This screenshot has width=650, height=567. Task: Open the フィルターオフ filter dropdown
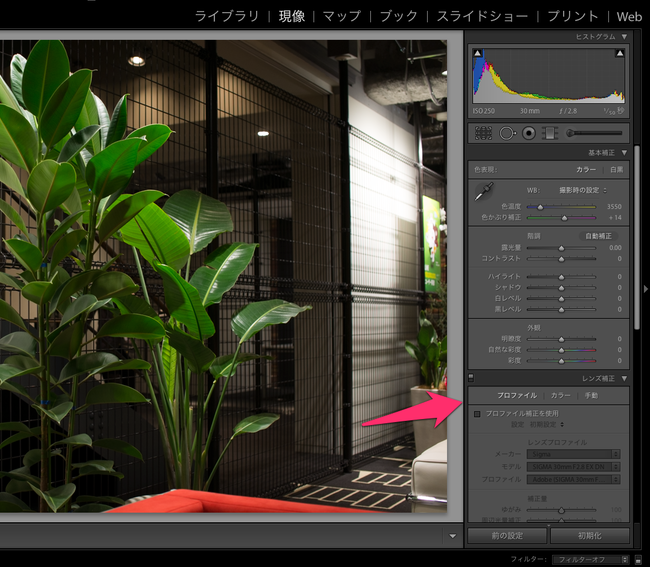click(x=590, y=560)
